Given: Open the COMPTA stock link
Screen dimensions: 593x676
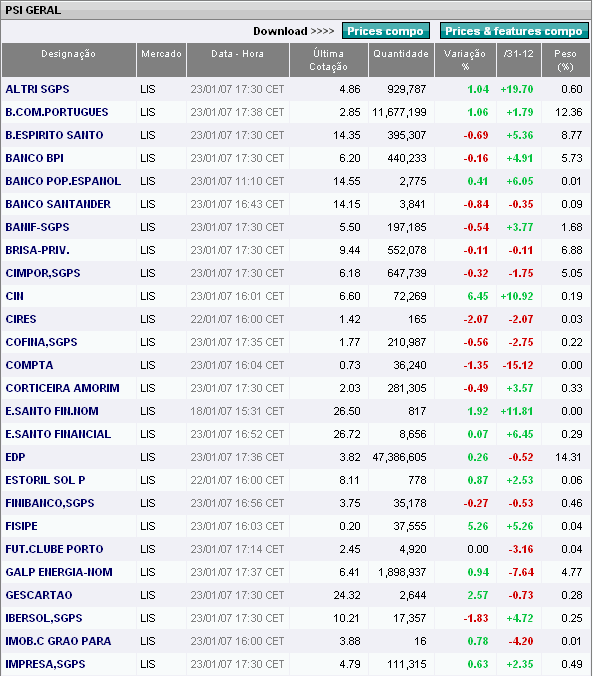Looking at the screenshot, I should (29, 365).
